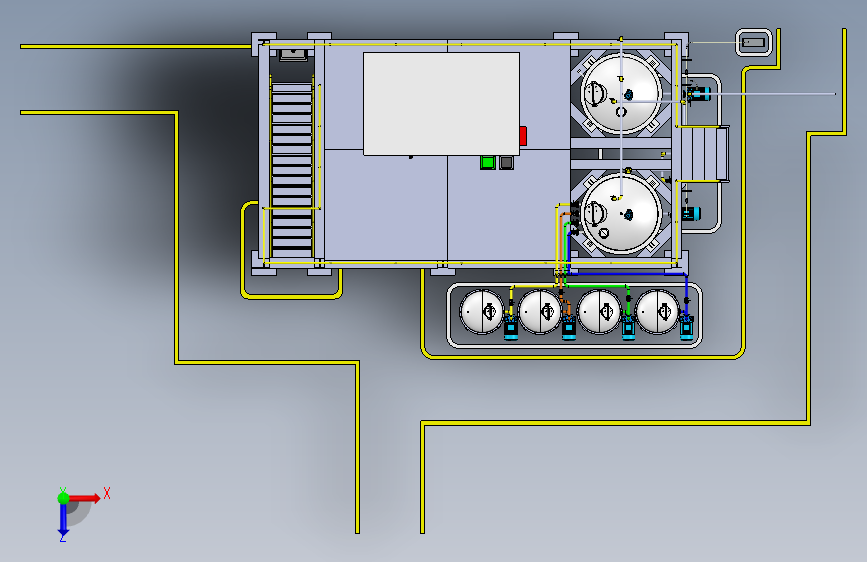This screenshot has width=867, height=562.
Task: Select the blue motor beside the lower large tank
Action: 691,213
